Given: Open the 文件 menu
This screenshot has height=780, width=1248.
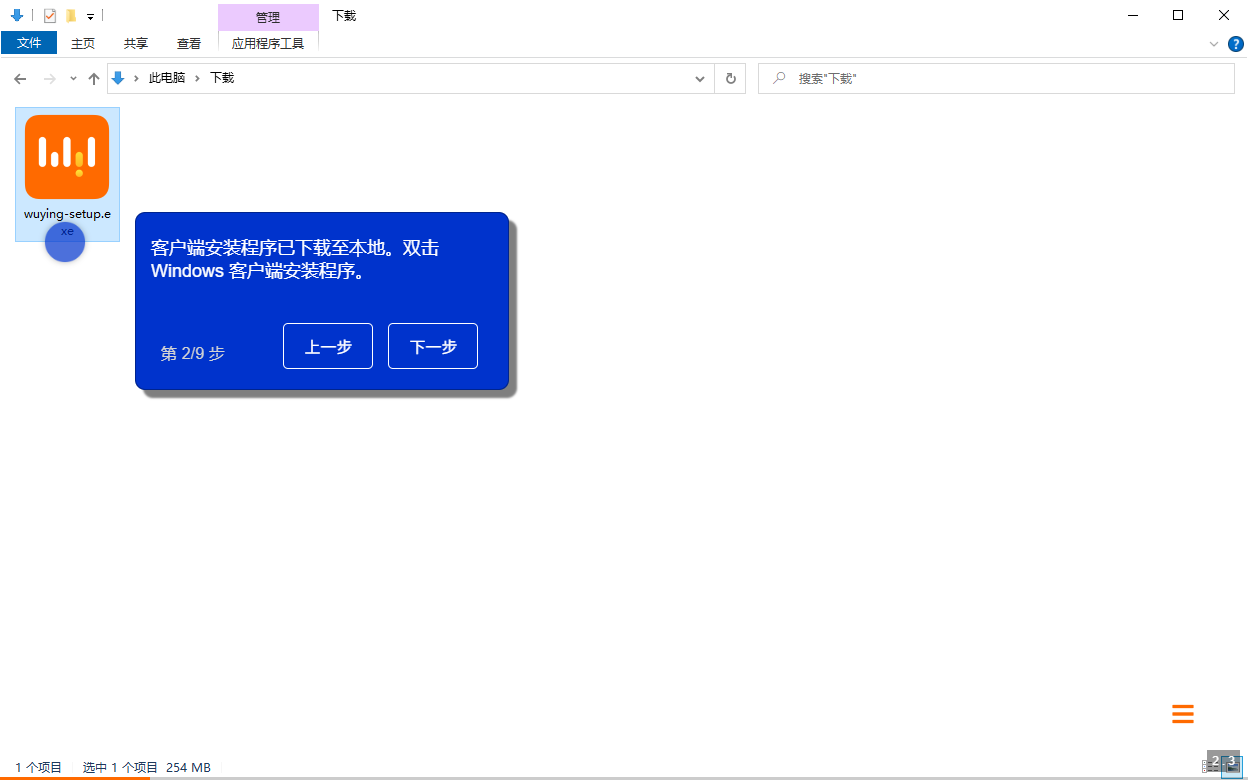Looking at the screenshot, I should [x=29, y=43].
